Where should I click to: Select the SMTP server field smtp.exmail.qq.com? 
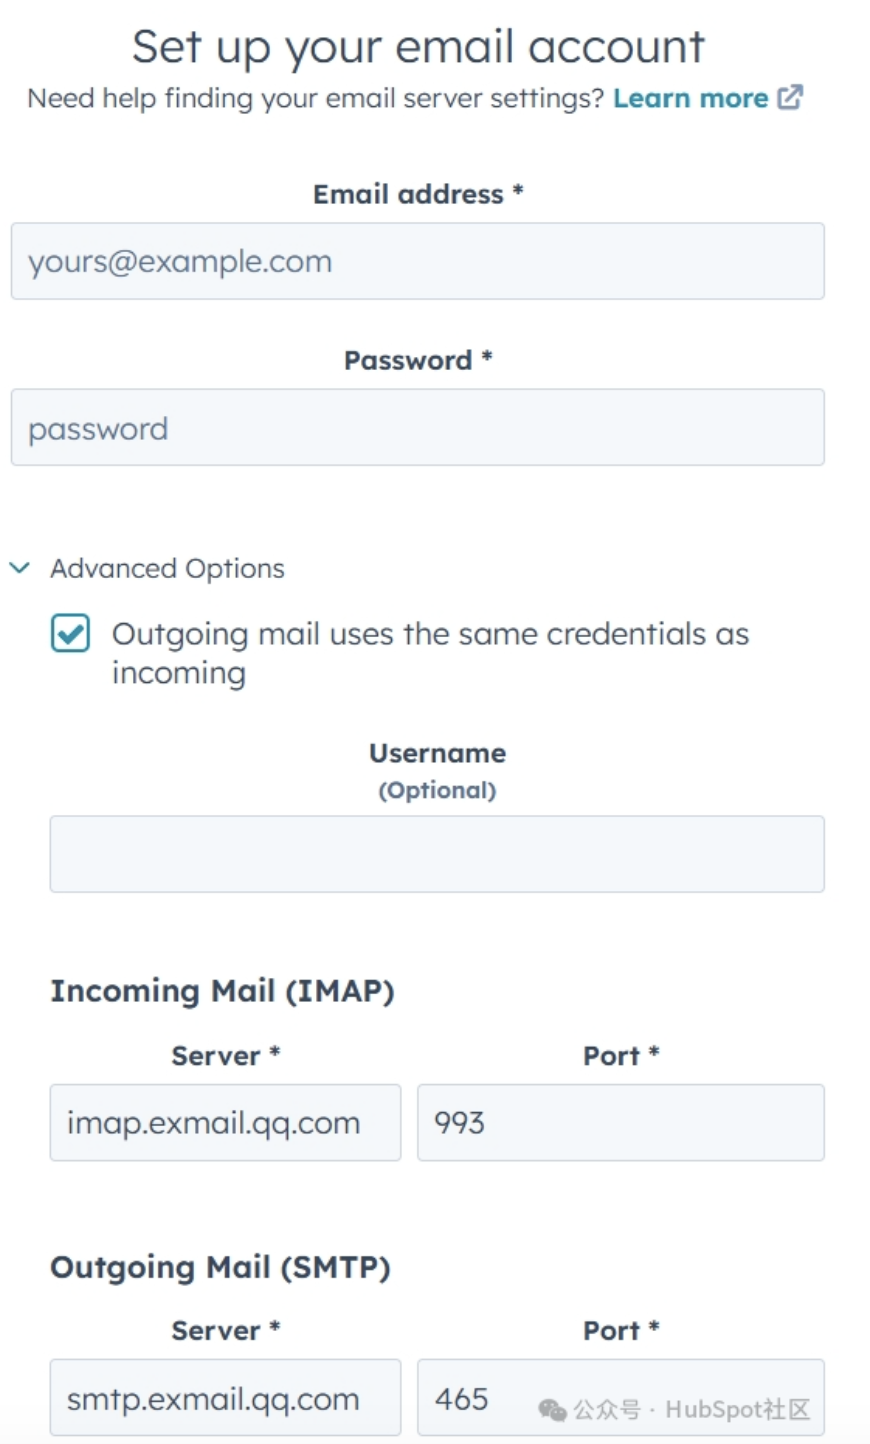click(x=225, y=1398)
